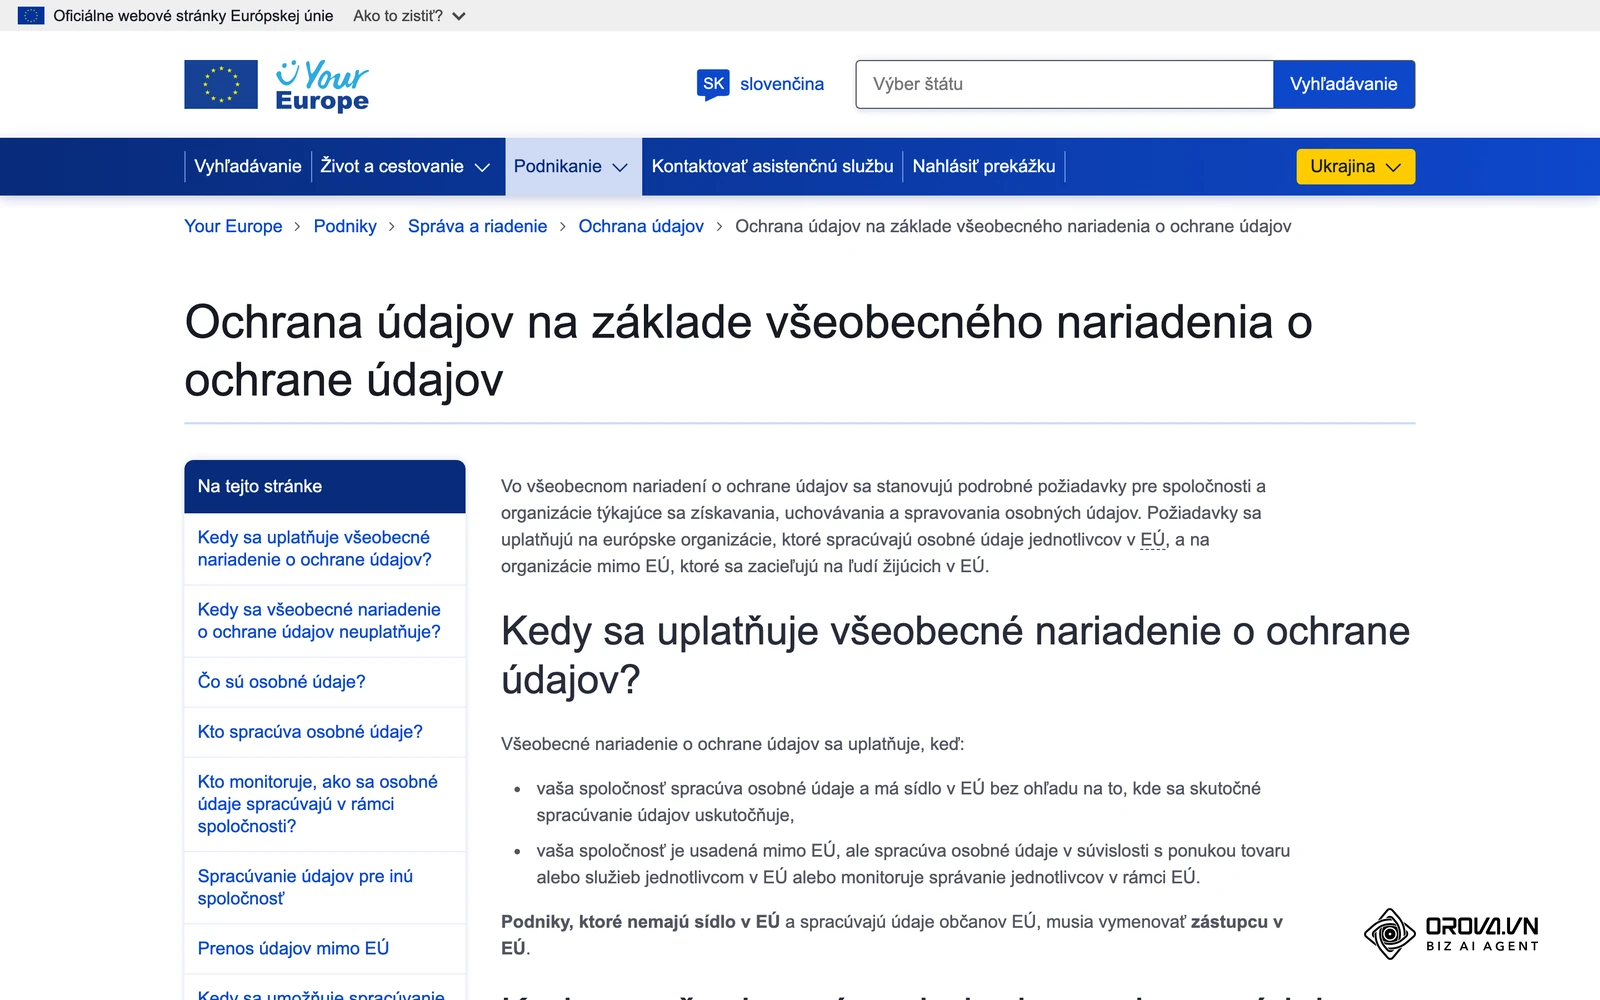This screenshot has height=1000, width=1600.
Task: Click small EU flag in top bar
Action: click(31, 15)
